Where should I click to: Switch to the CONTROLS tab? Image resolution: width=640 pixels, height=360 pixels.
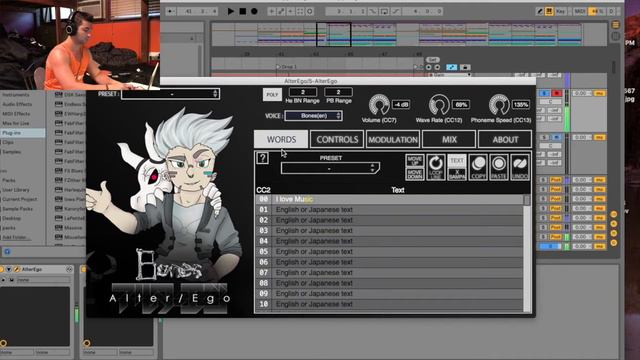click(x=337, y=139)
